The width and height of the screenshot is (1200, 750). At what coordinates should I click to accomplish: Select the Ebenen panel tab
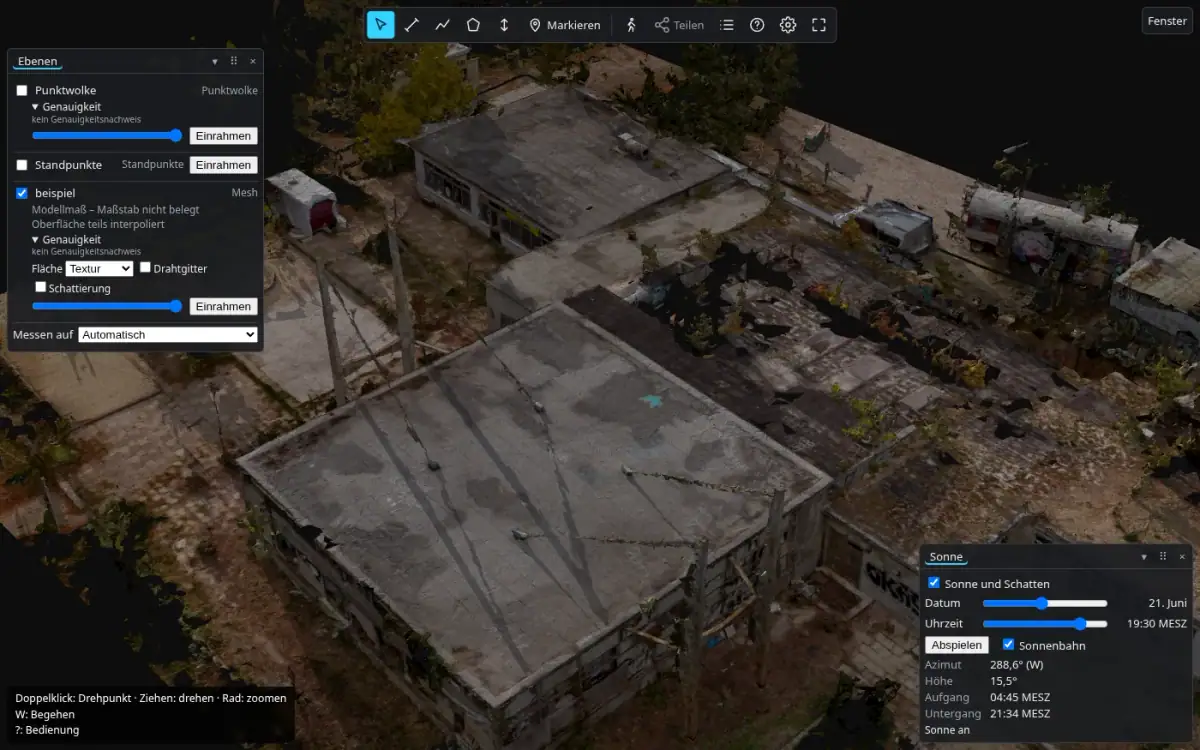[37, 62]
